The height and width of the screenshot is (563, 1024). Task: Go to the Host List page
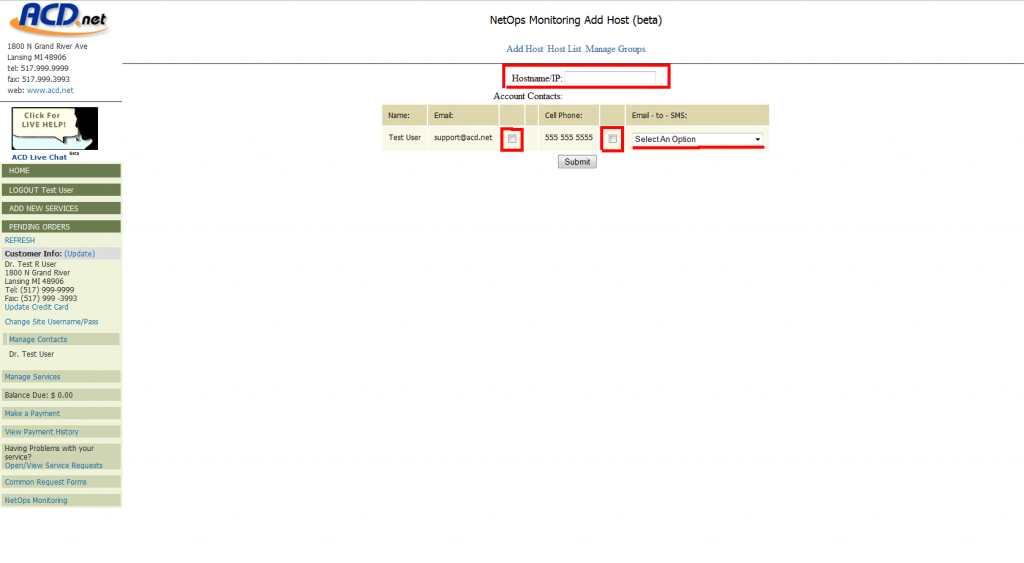(564, 49)
